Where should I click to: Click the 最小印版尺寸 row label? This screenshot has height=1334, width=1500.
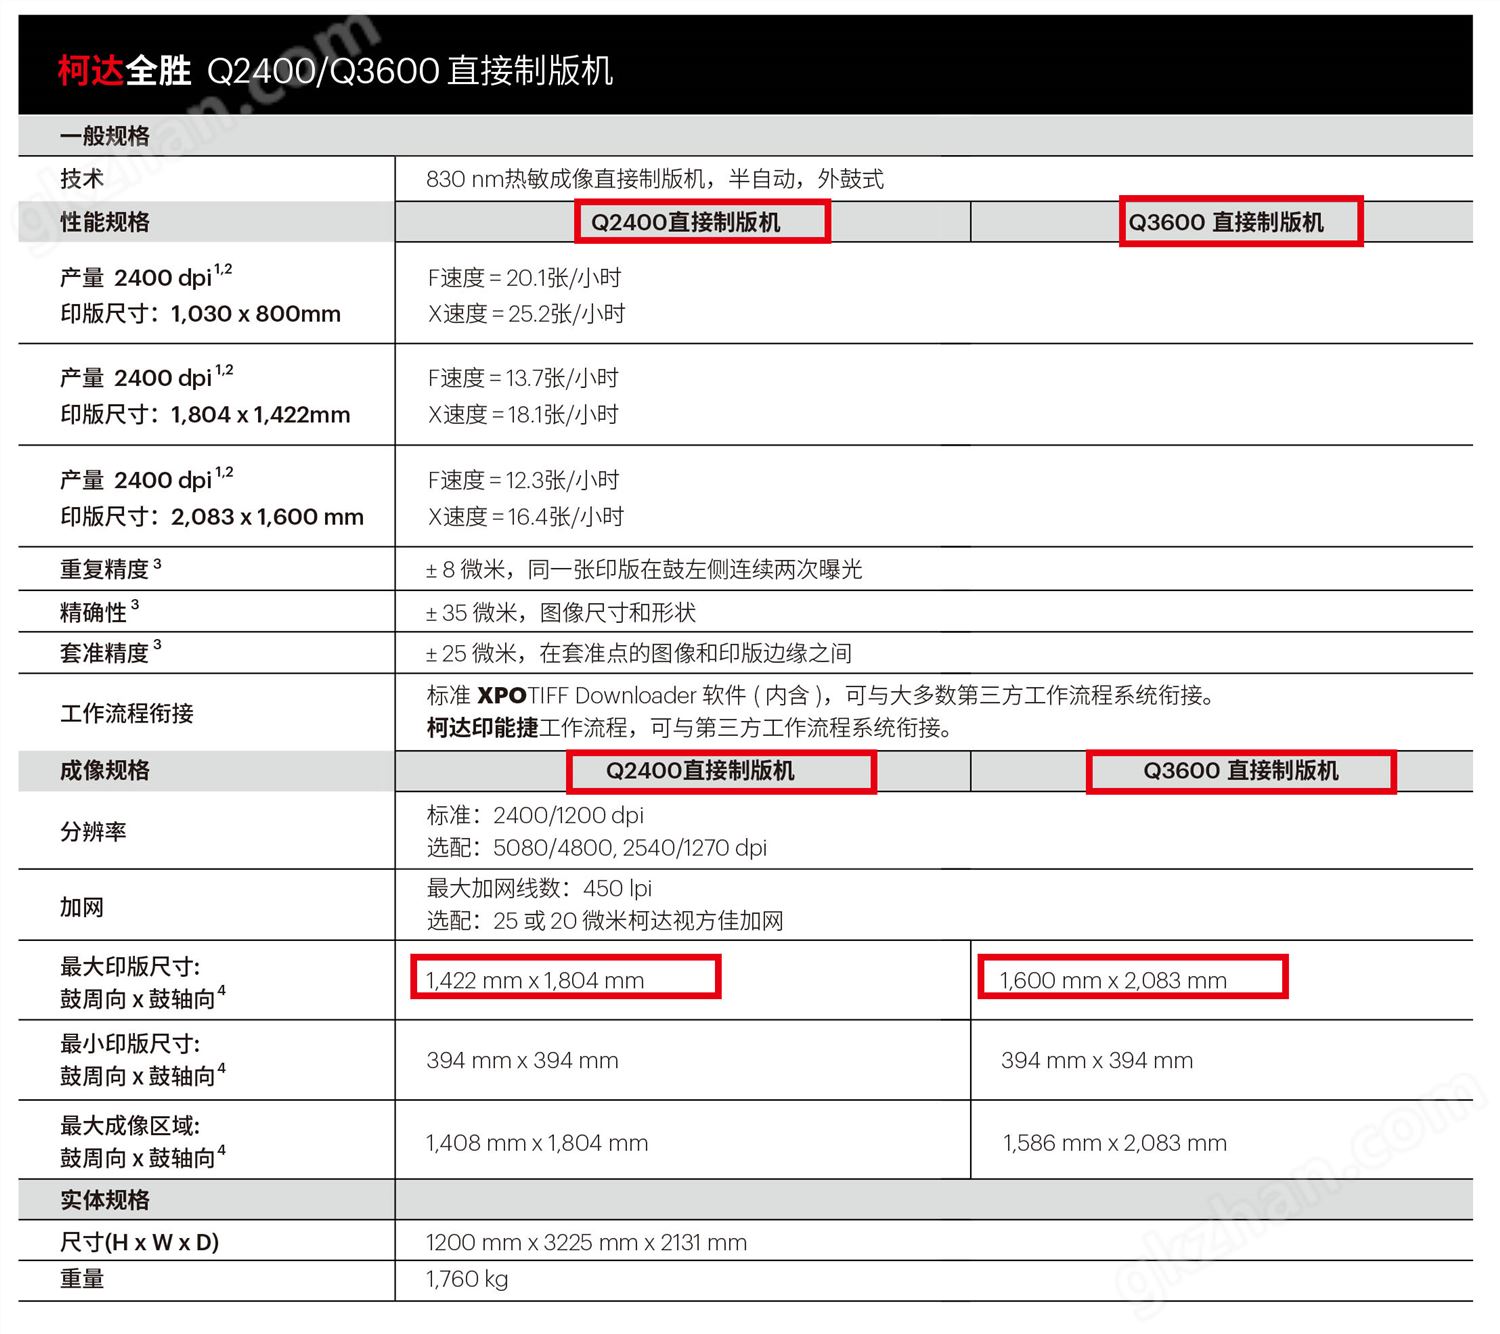coord(143,1060)
